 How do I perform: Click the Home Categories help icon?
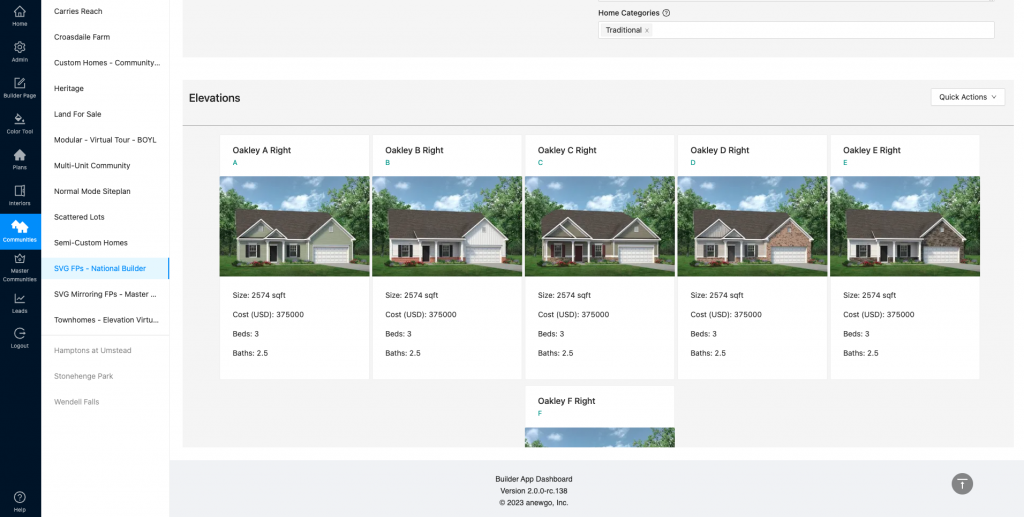(666, 12)
